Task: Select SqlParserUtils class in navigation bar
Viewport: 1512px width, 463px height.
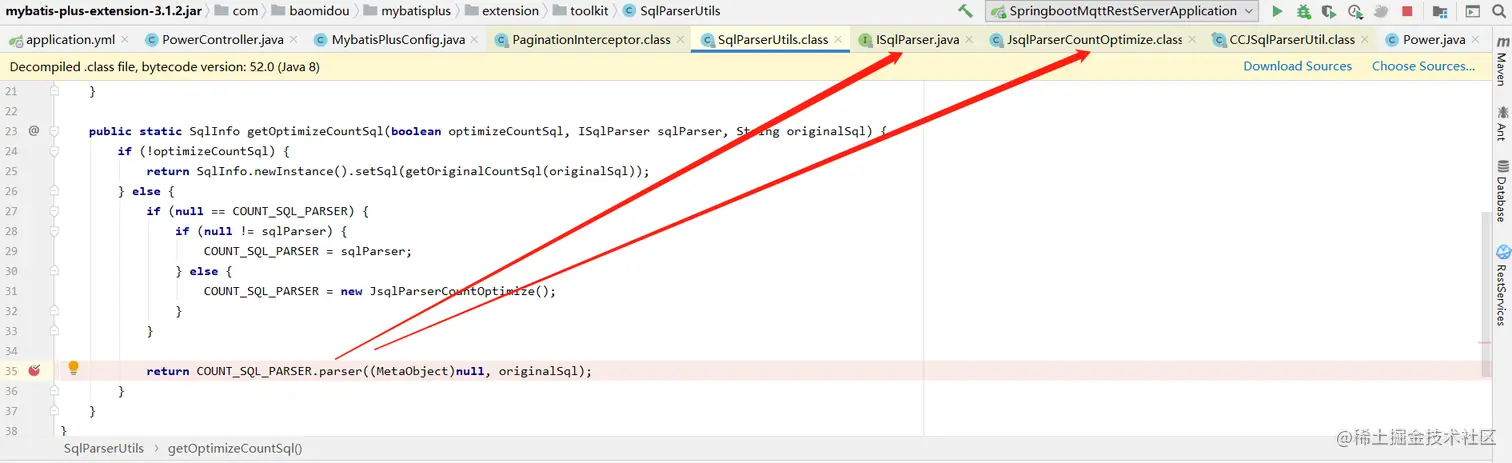Action: point(671,11)
